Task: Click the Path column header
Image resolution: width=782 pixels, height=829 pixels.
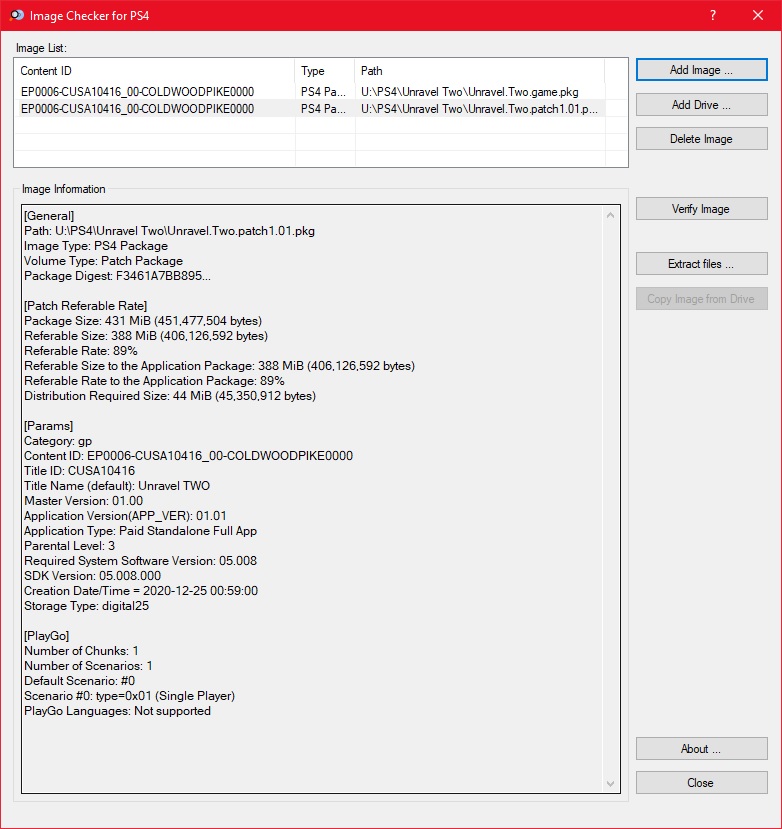Action: 479,71
